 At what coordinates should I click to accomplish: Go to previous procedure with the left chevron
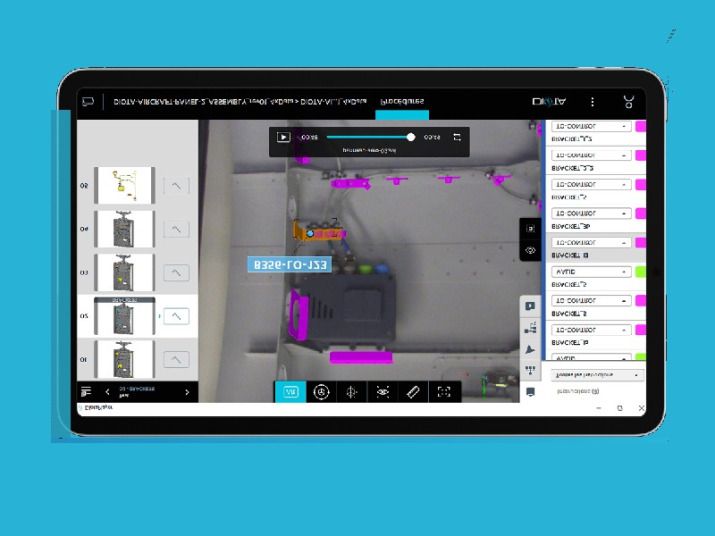click(107, 392)
